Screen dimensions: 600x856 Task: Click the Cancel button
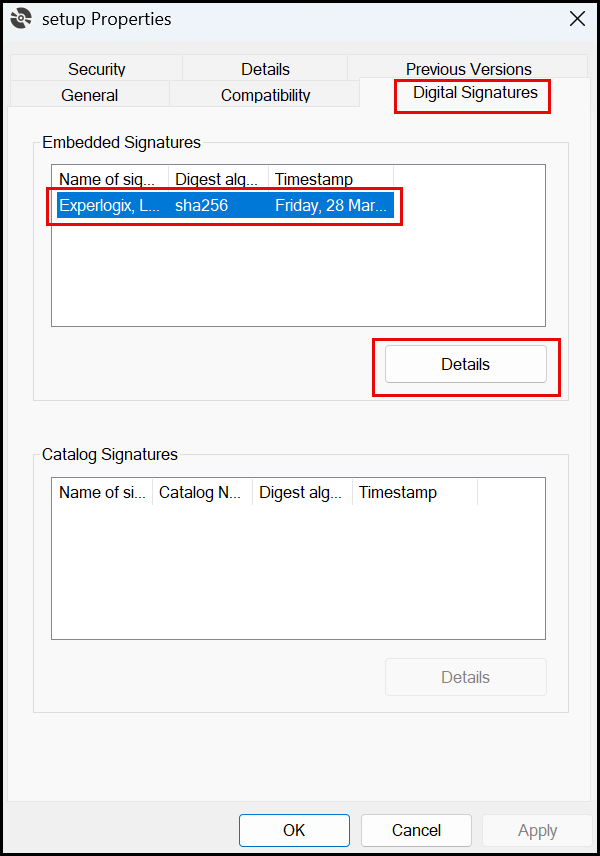[x=416, y=830]
